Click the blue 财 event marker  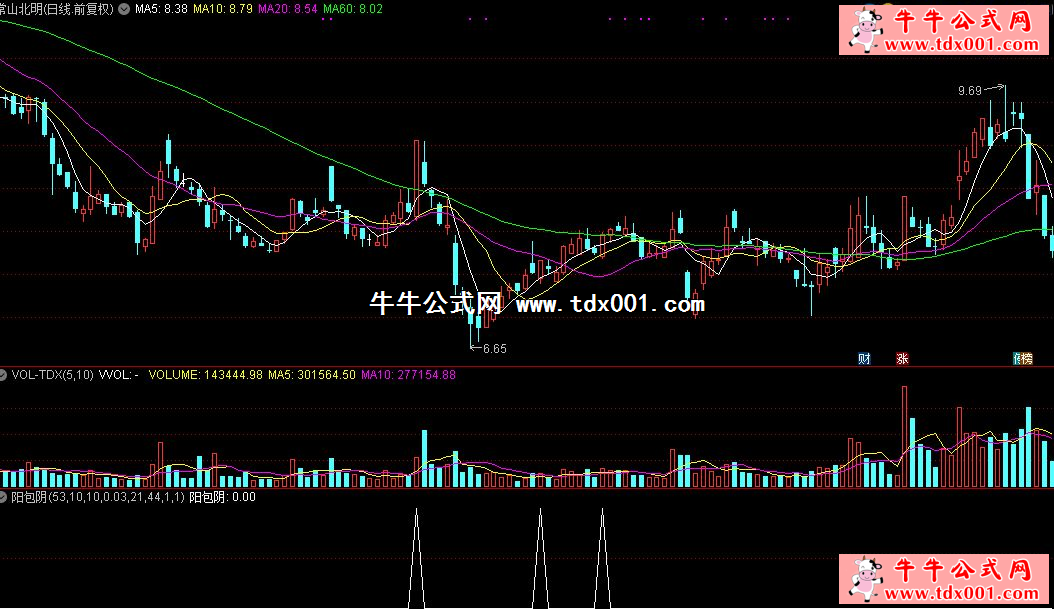pos(864,359)
